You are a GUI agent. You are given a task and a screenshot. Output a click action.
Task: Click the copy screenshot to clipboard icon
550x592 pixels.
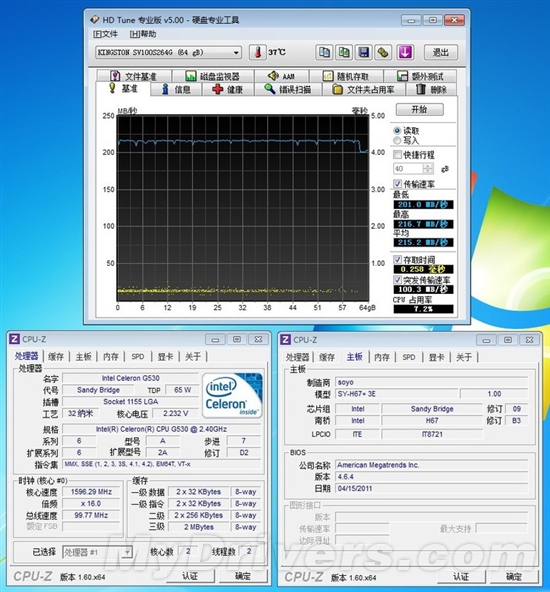[x=344, y=52]
